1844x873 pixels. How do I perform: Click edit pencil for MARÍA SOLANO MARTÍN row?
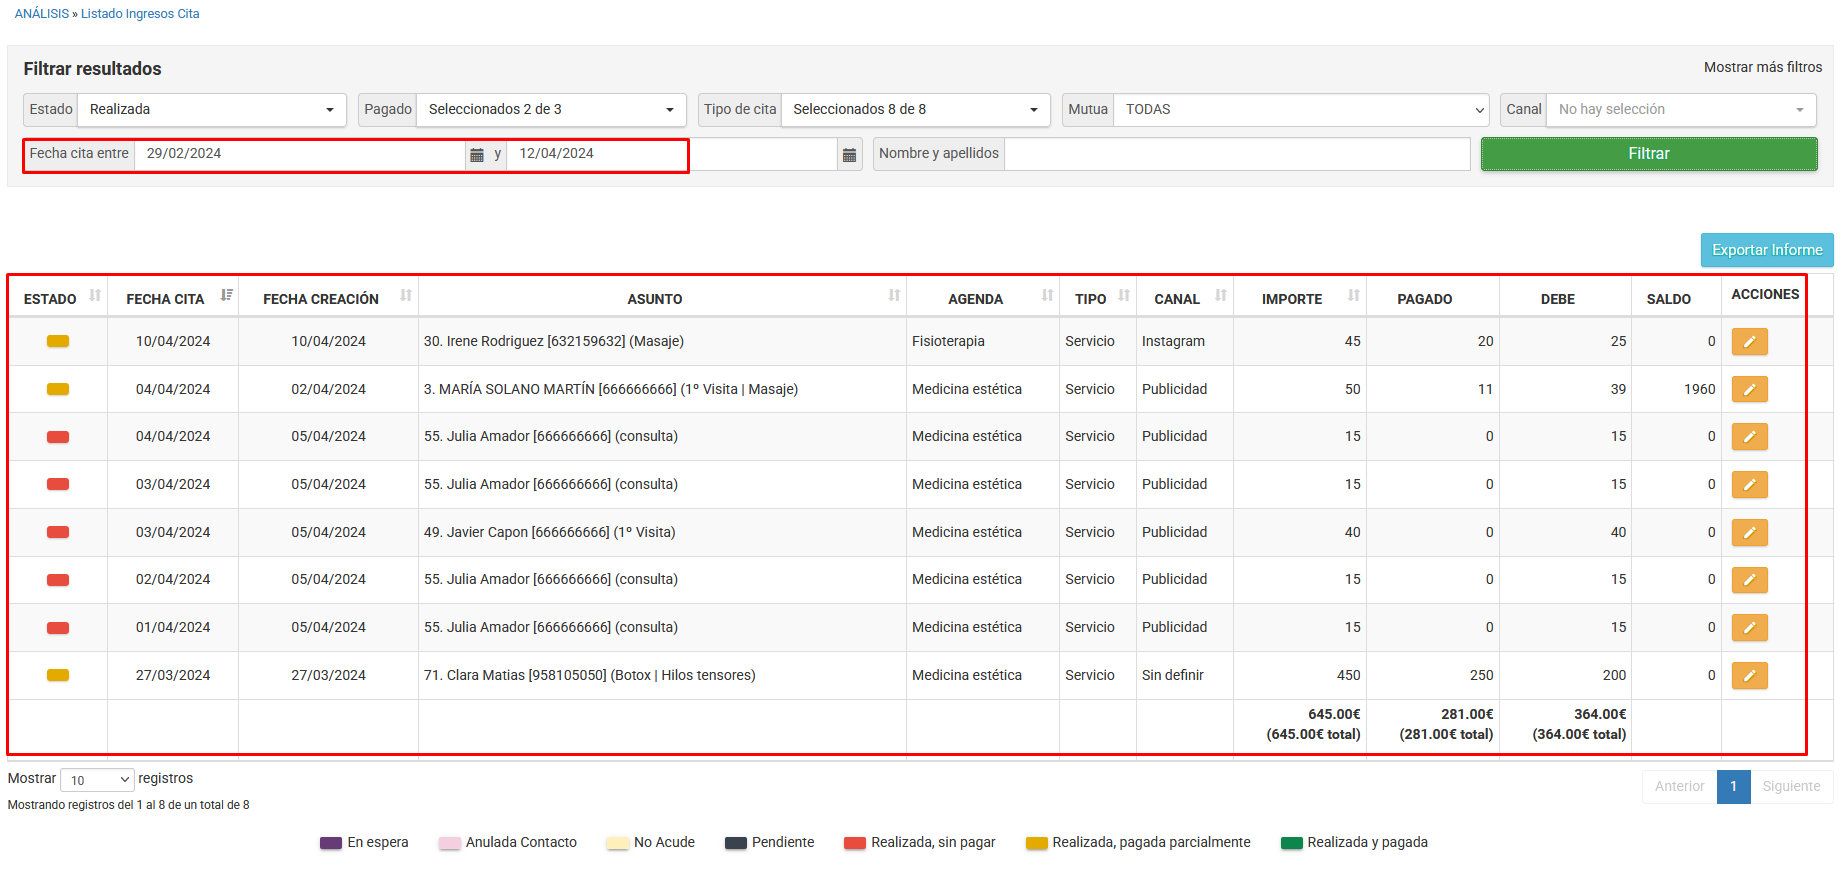pos(1749,390)
